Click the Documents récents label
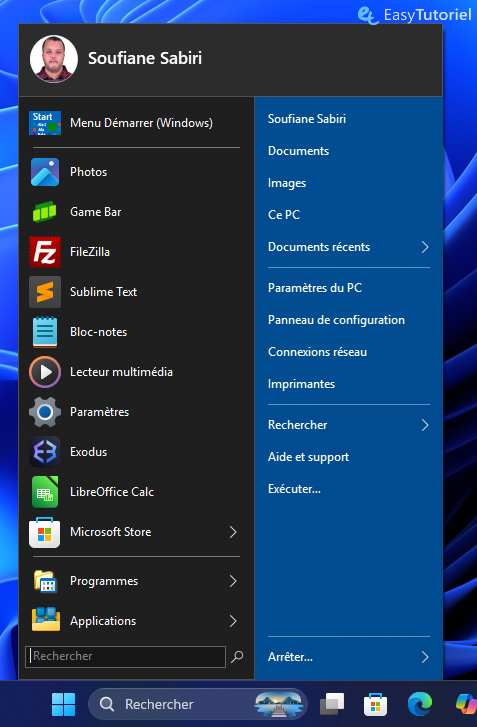The width and height of the screenshot is (477, 727). [x=319, y=247]
